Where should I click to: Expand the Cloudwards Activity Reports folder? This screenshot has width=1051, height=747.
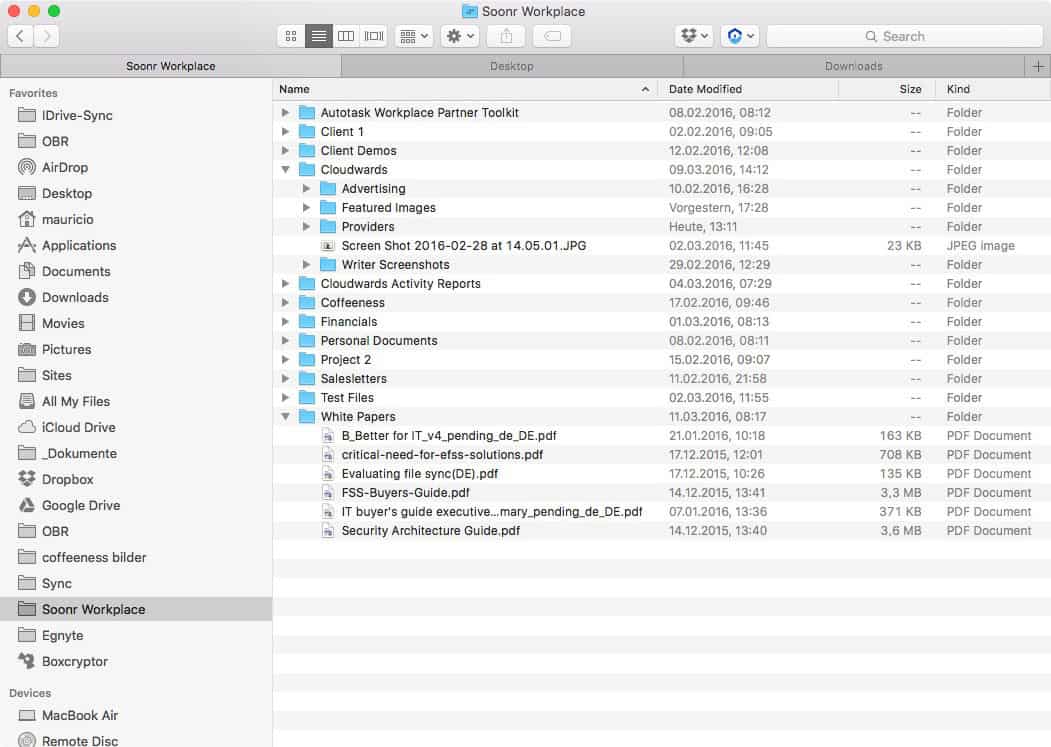(286, 284)
